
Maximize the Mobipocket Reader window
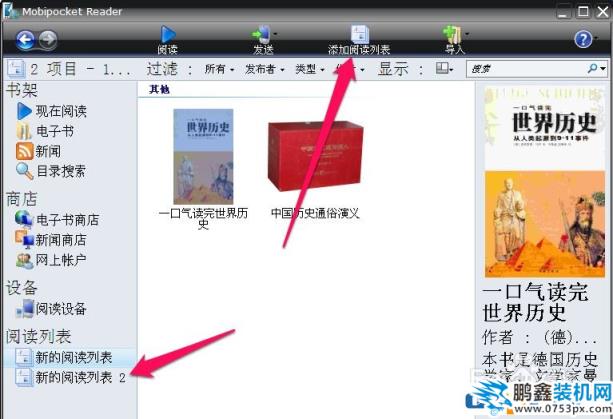[584, 11]
